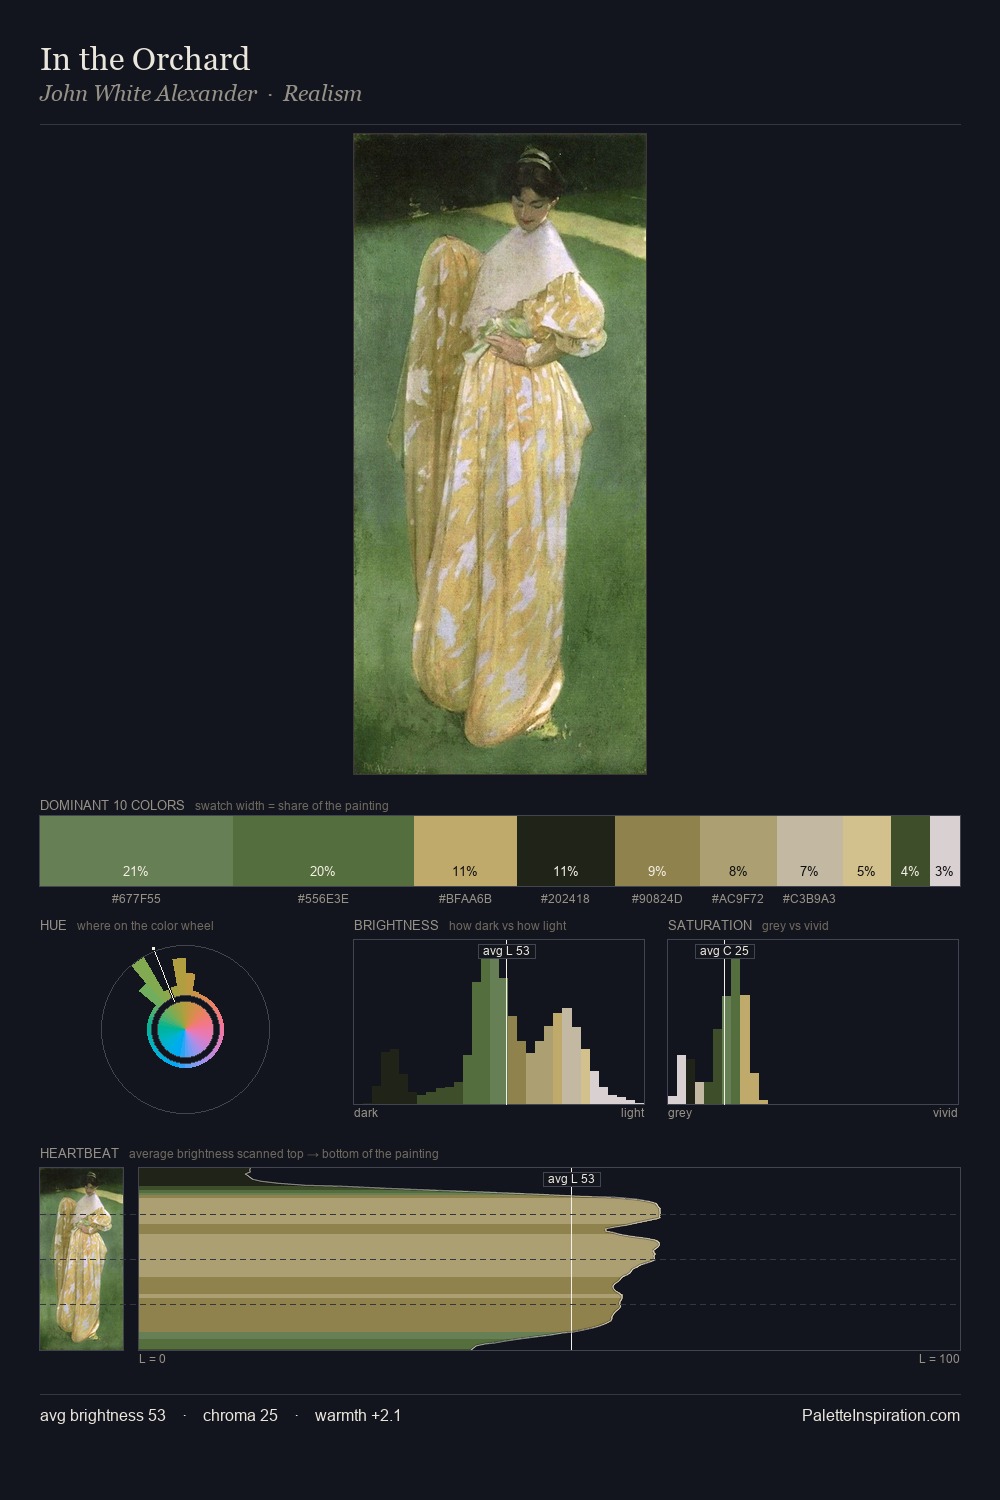Click 'chroma 25' in footer
The height and width of the screenshot is (1500, 1000).
(240, 1415)
